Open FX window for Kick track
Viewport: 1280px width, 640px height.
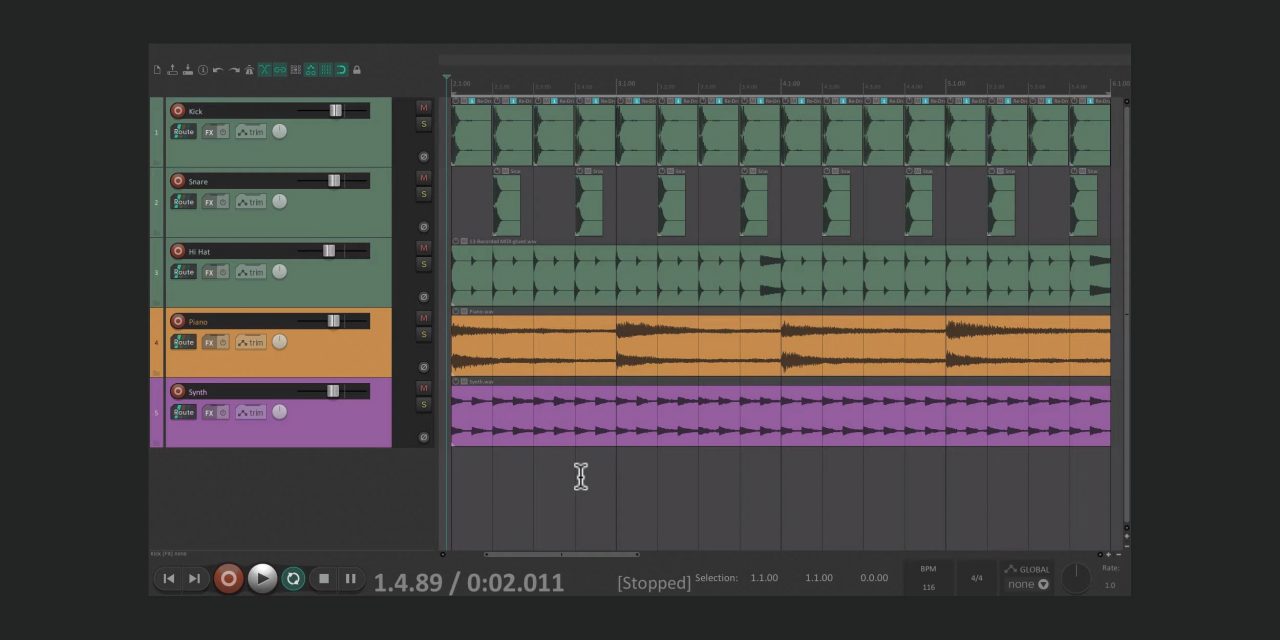click(x=209, y=132)
